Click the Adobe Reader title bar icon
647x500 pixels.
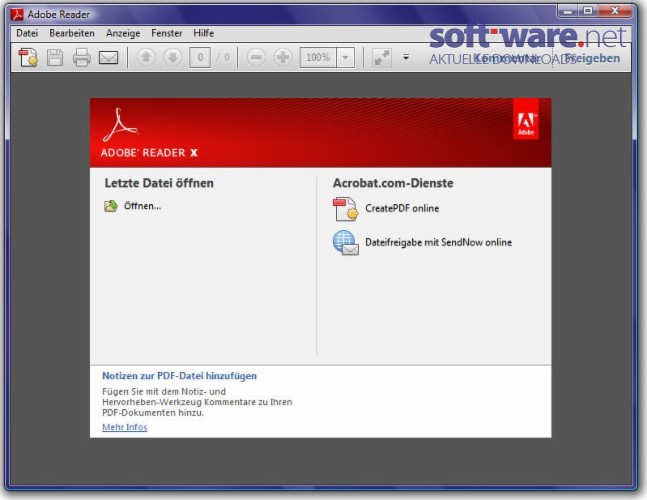(x=17, y=14)
